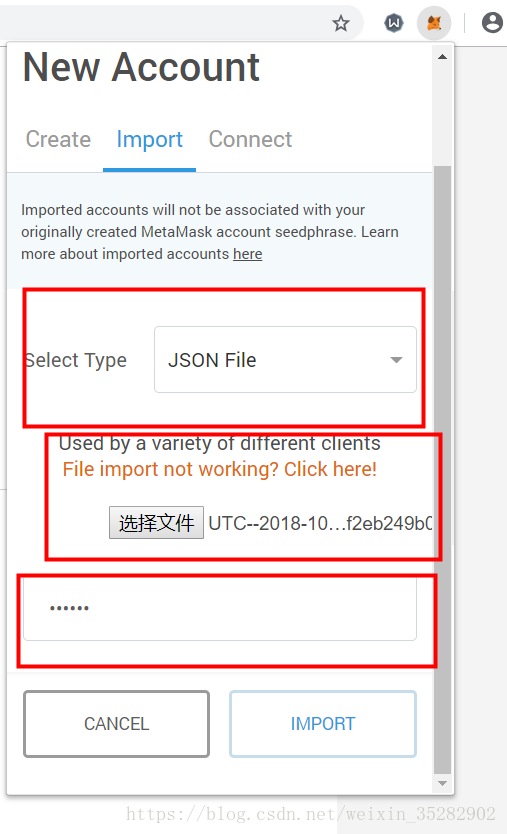
Task: Open the W browser extension icon
Action: coord(394,23)
